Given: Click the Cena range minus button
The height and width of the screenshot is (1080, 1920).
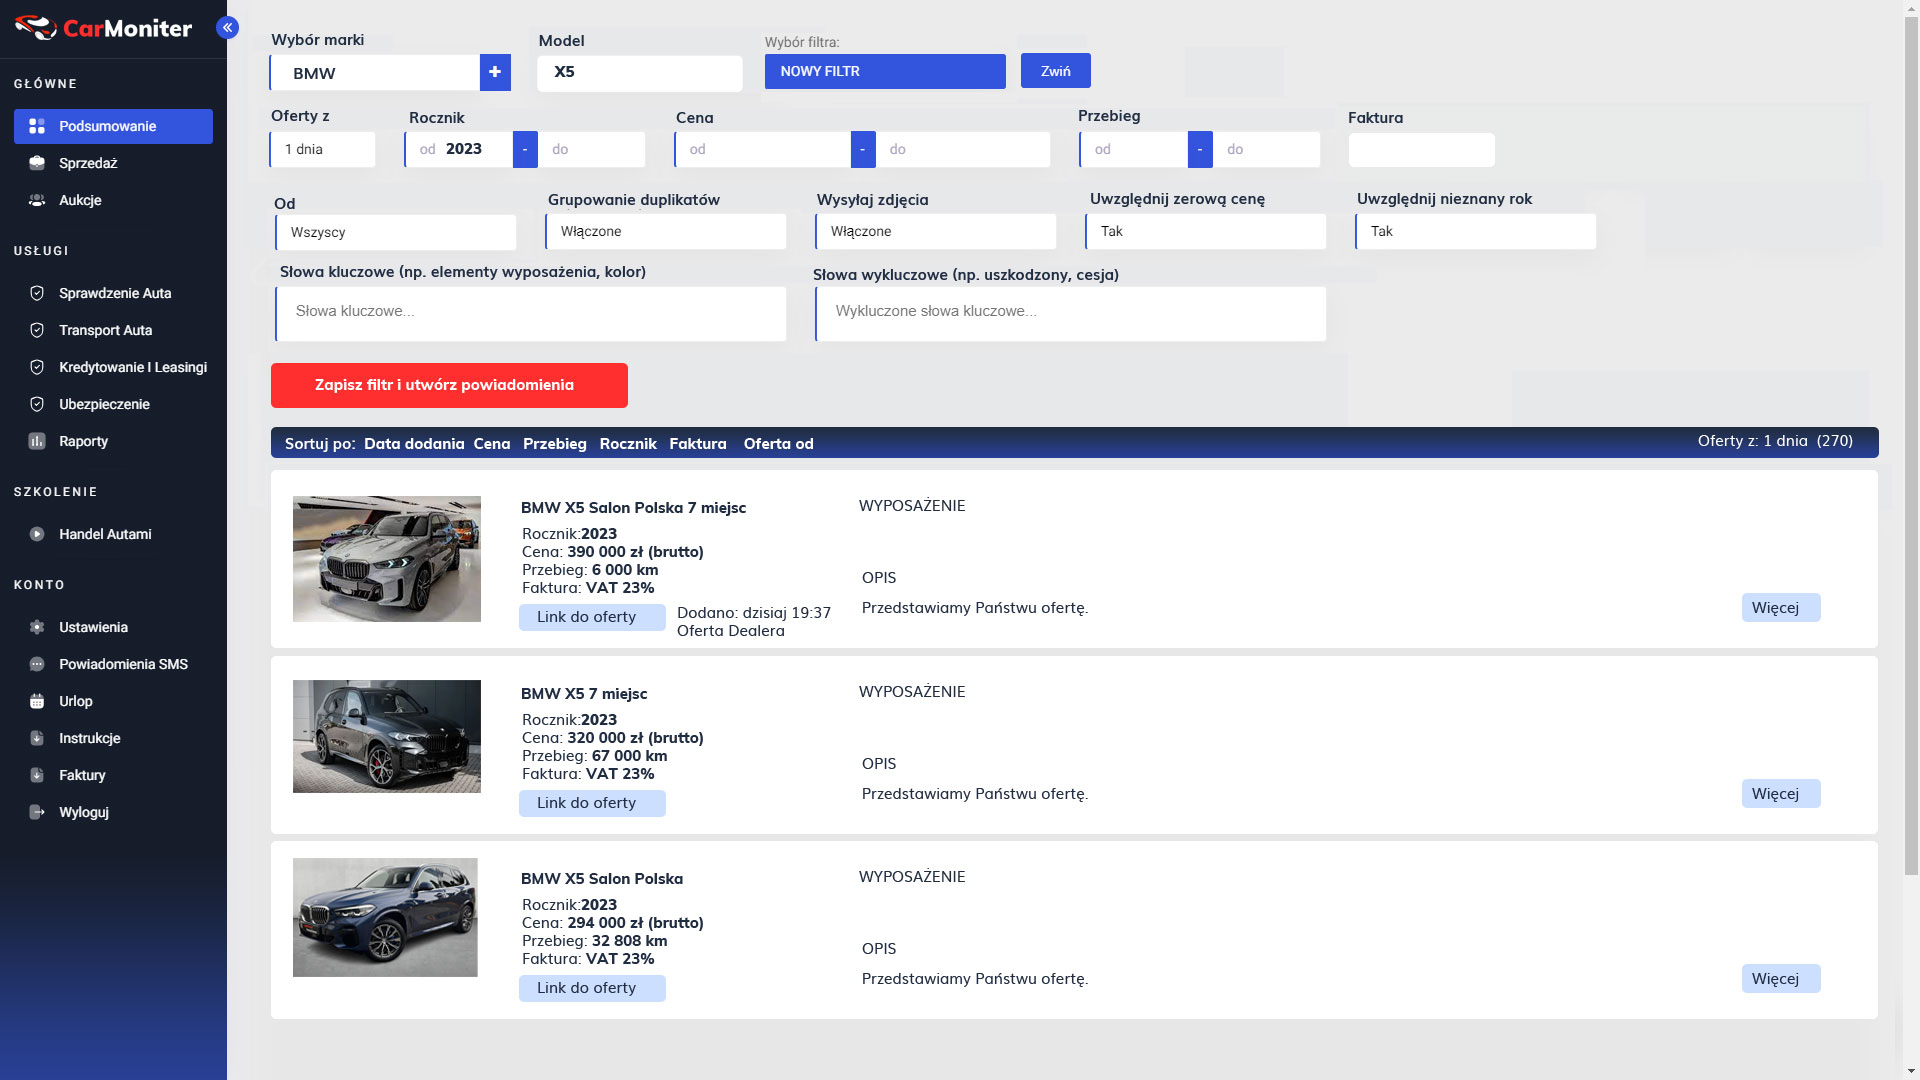Looking at the screenshot, I should pos(863,149).
